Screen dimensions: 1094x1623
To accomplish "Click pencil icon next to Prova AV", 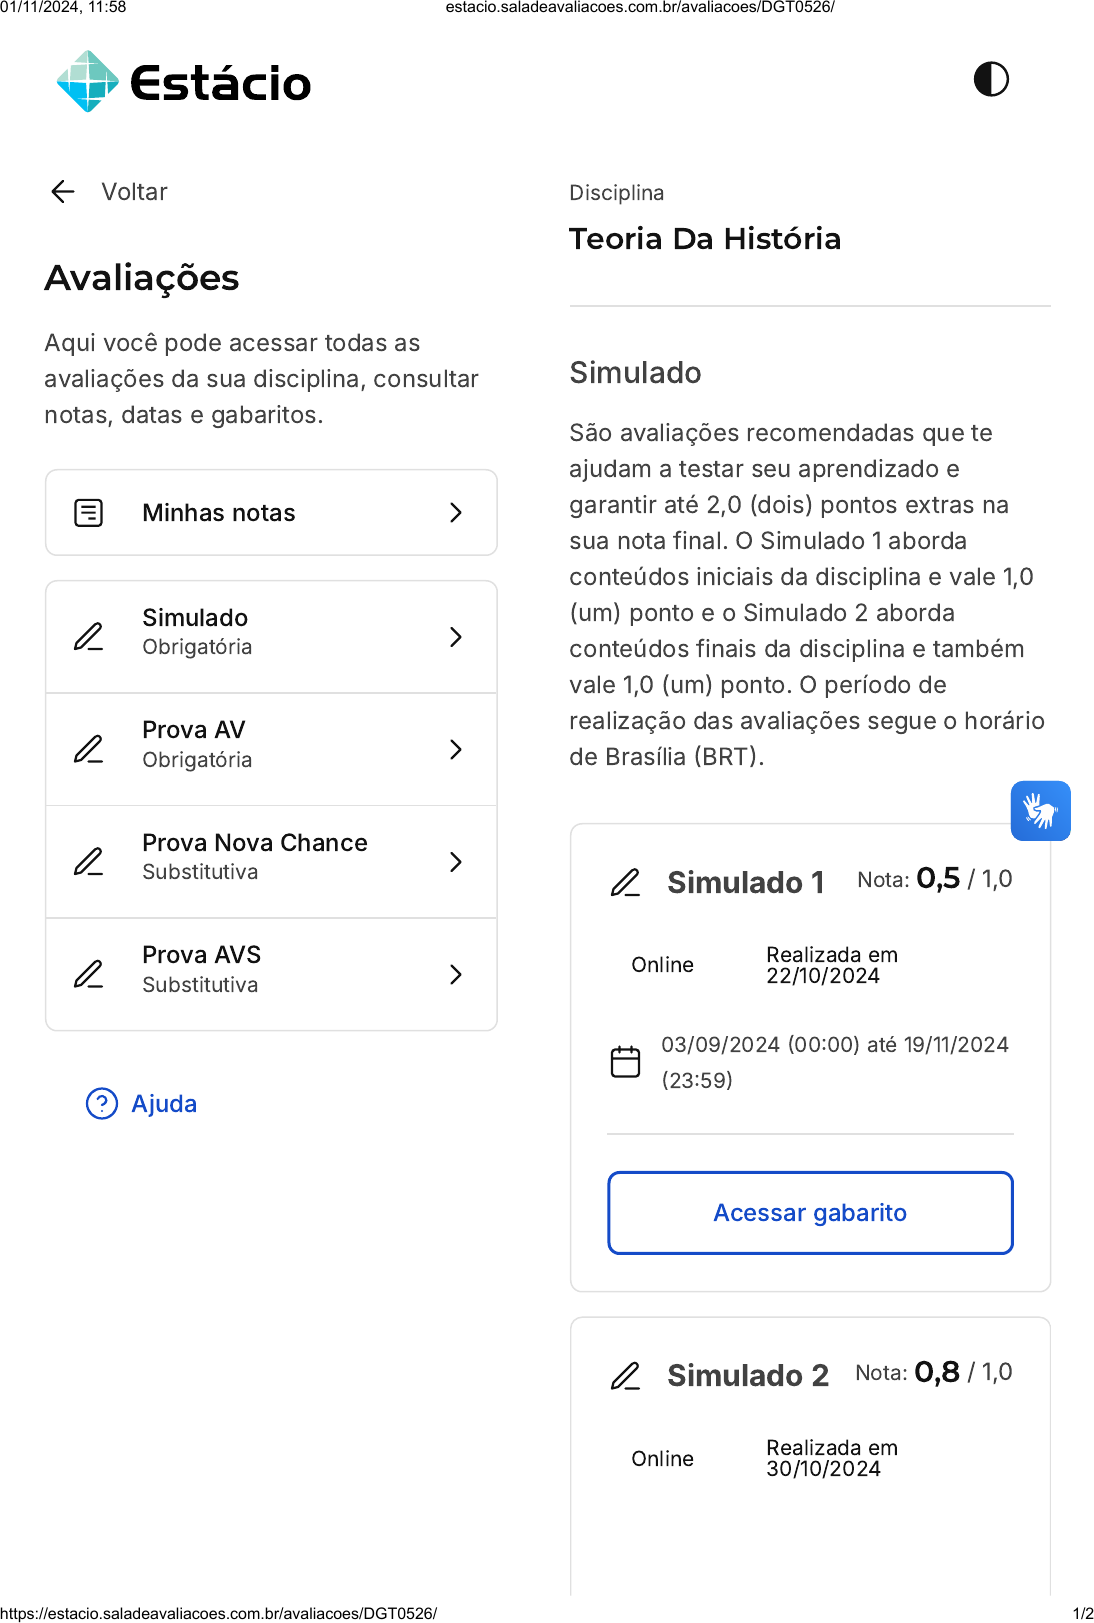I will (x=89, y=749).
